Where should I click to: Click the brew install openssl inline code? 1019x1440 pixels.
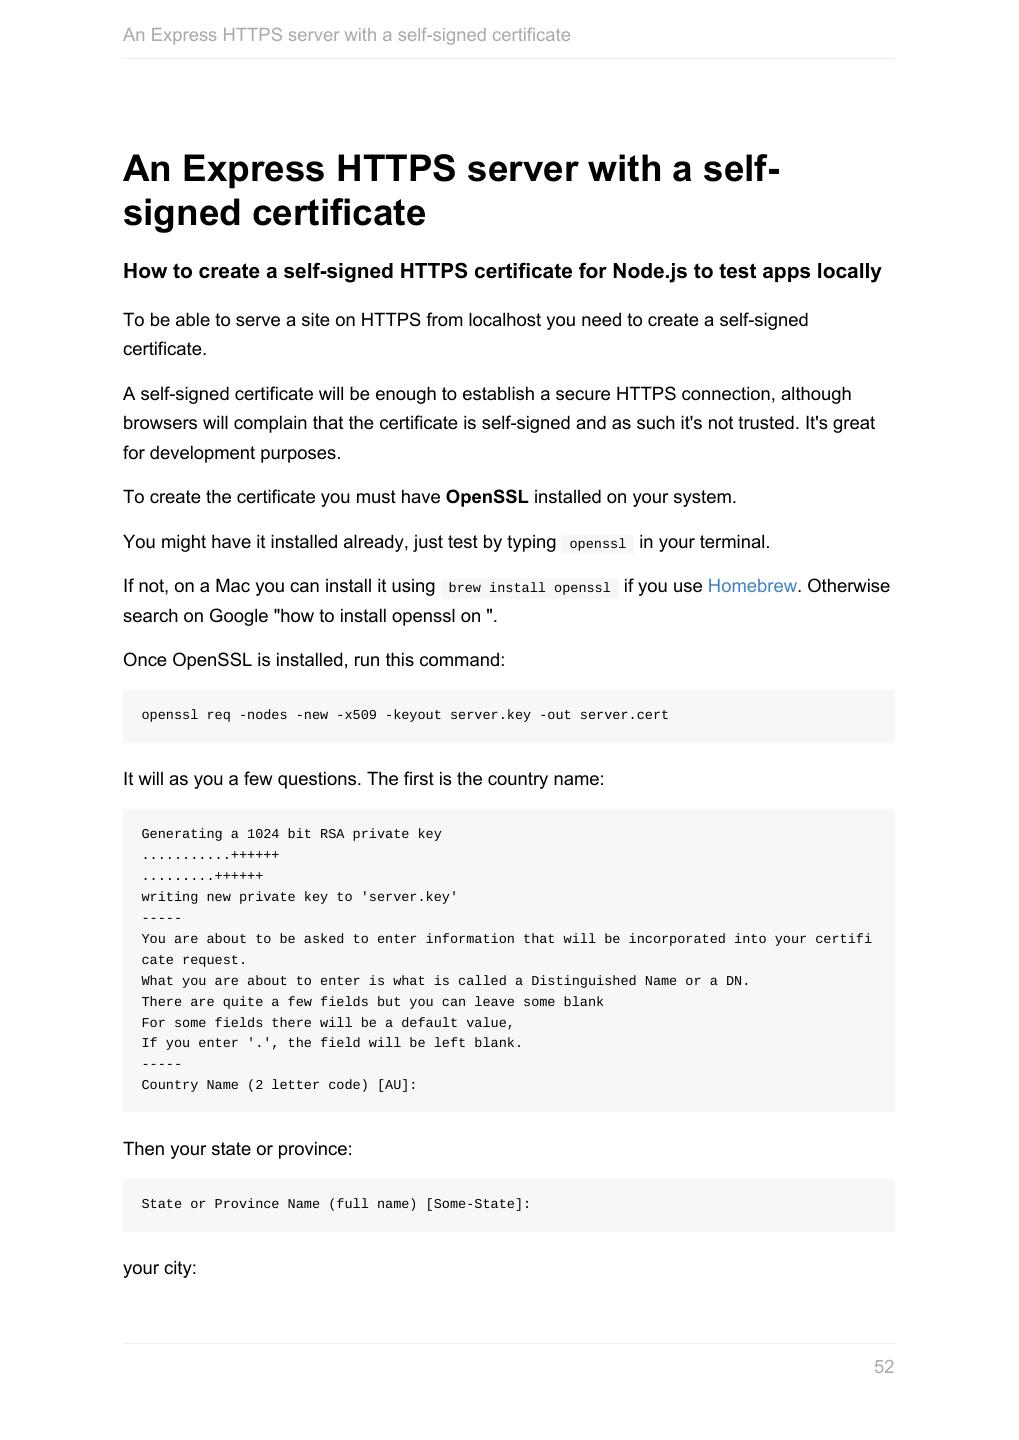[529, 587]
